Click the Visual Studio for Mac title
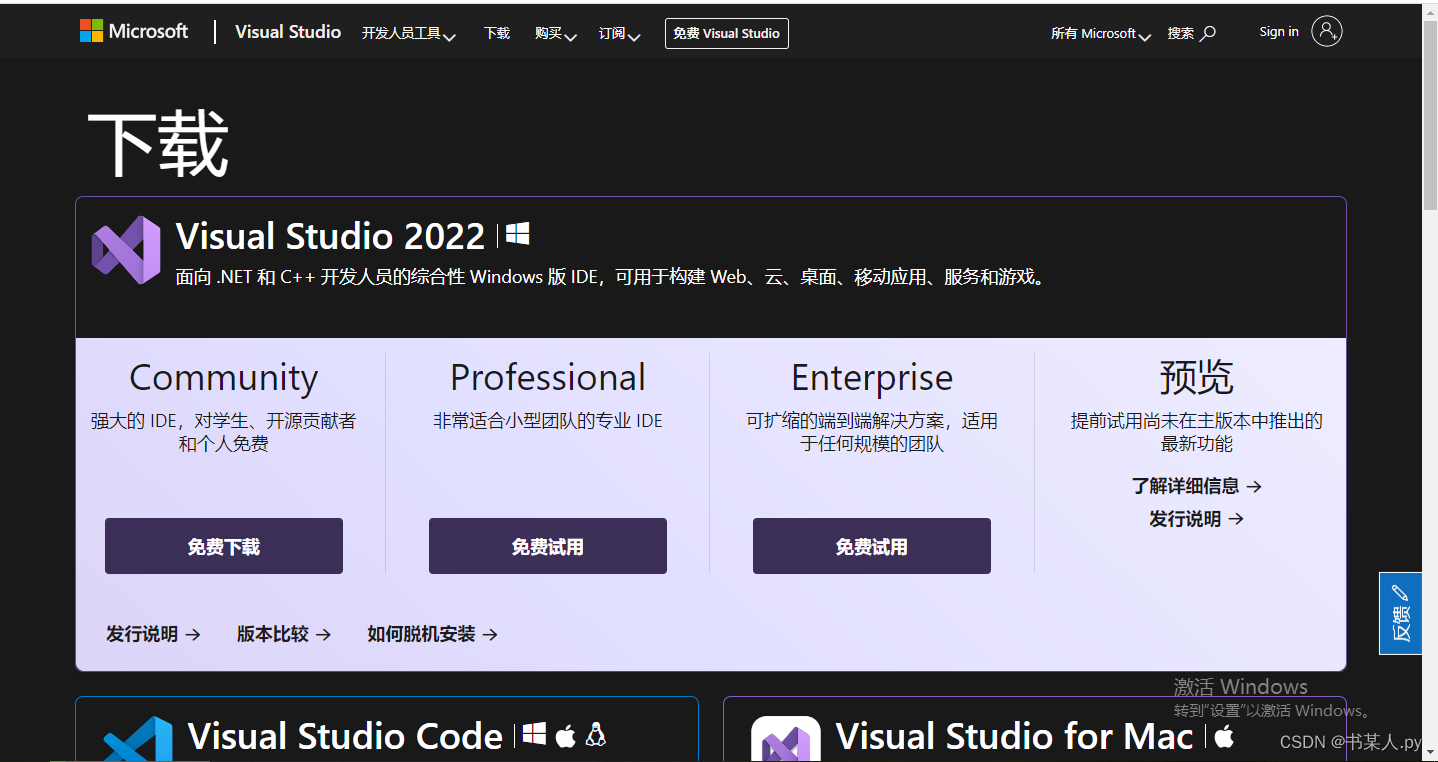 click(x=1015, y=737)
